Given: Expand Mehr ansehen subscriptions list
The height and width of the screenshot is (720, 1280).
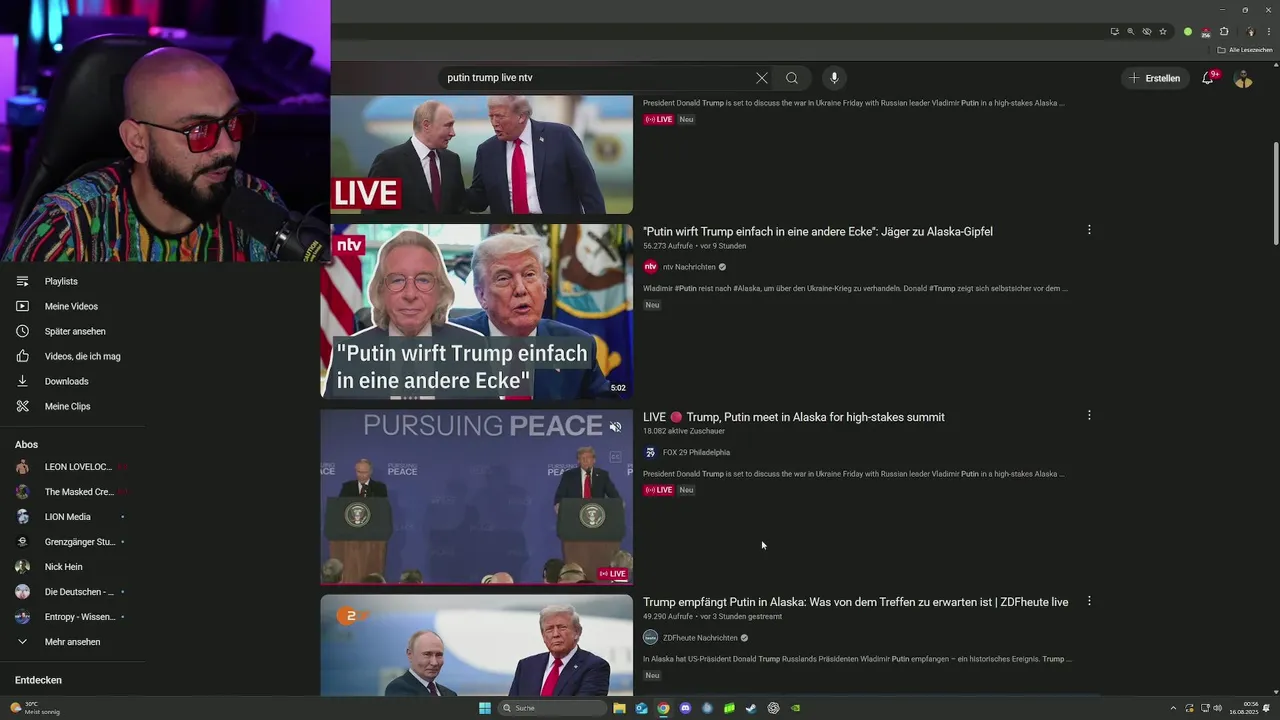Looking at the screenshot, I should tap(72, 642).
